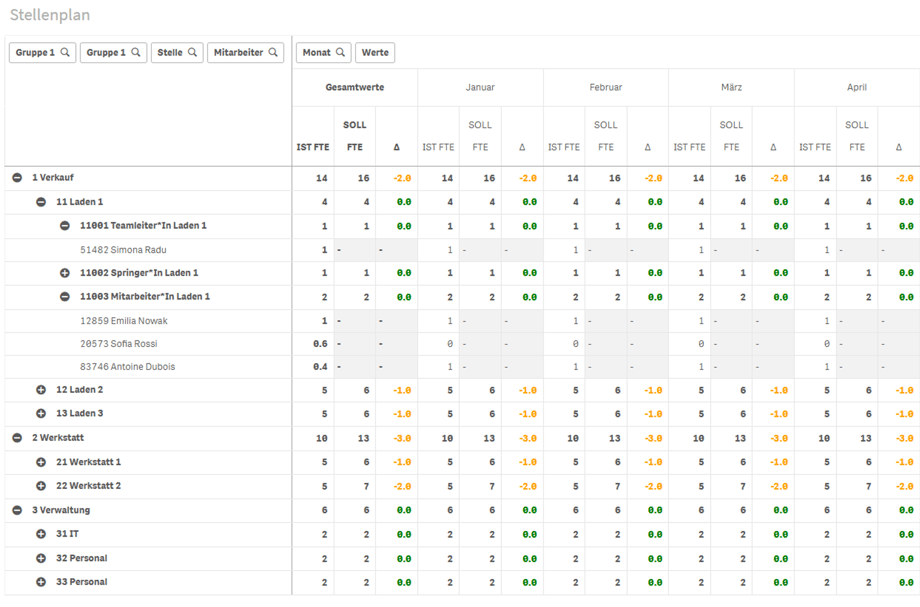Image resolution: width=920 pixels, height=607 pixels.
Task: Collapse 11 Laden 1 with its minus icon
Action: [x=41, y=202]
